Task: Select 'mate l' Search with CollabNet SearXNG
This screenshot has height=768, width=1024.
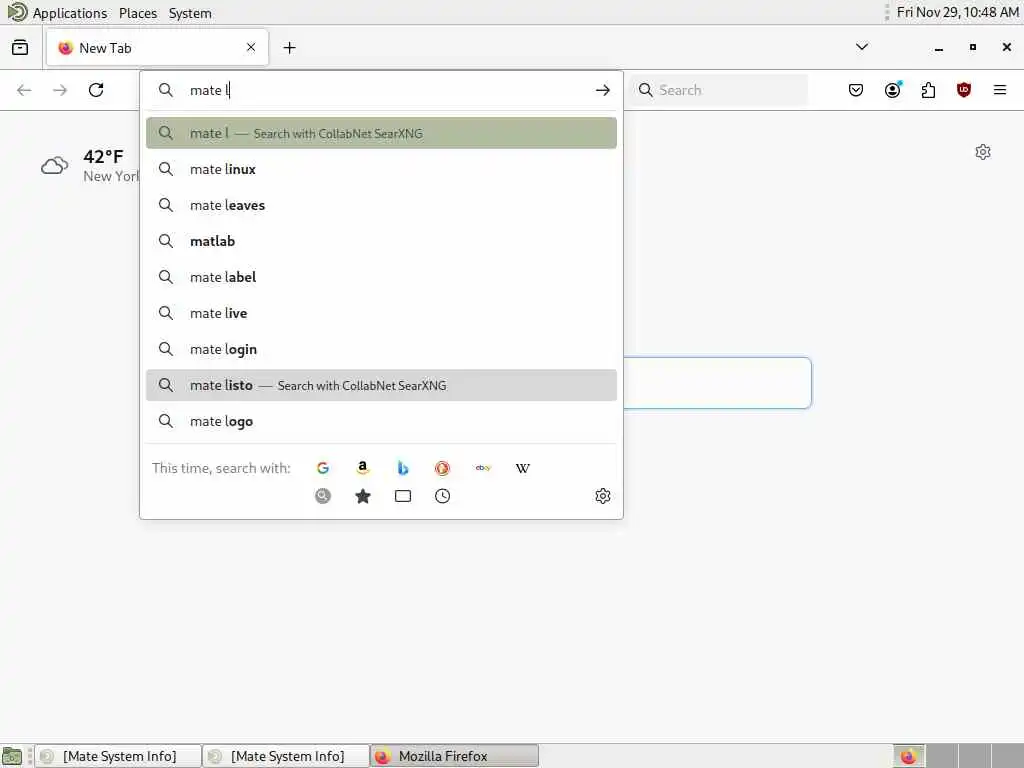Action: coord(381,133)
